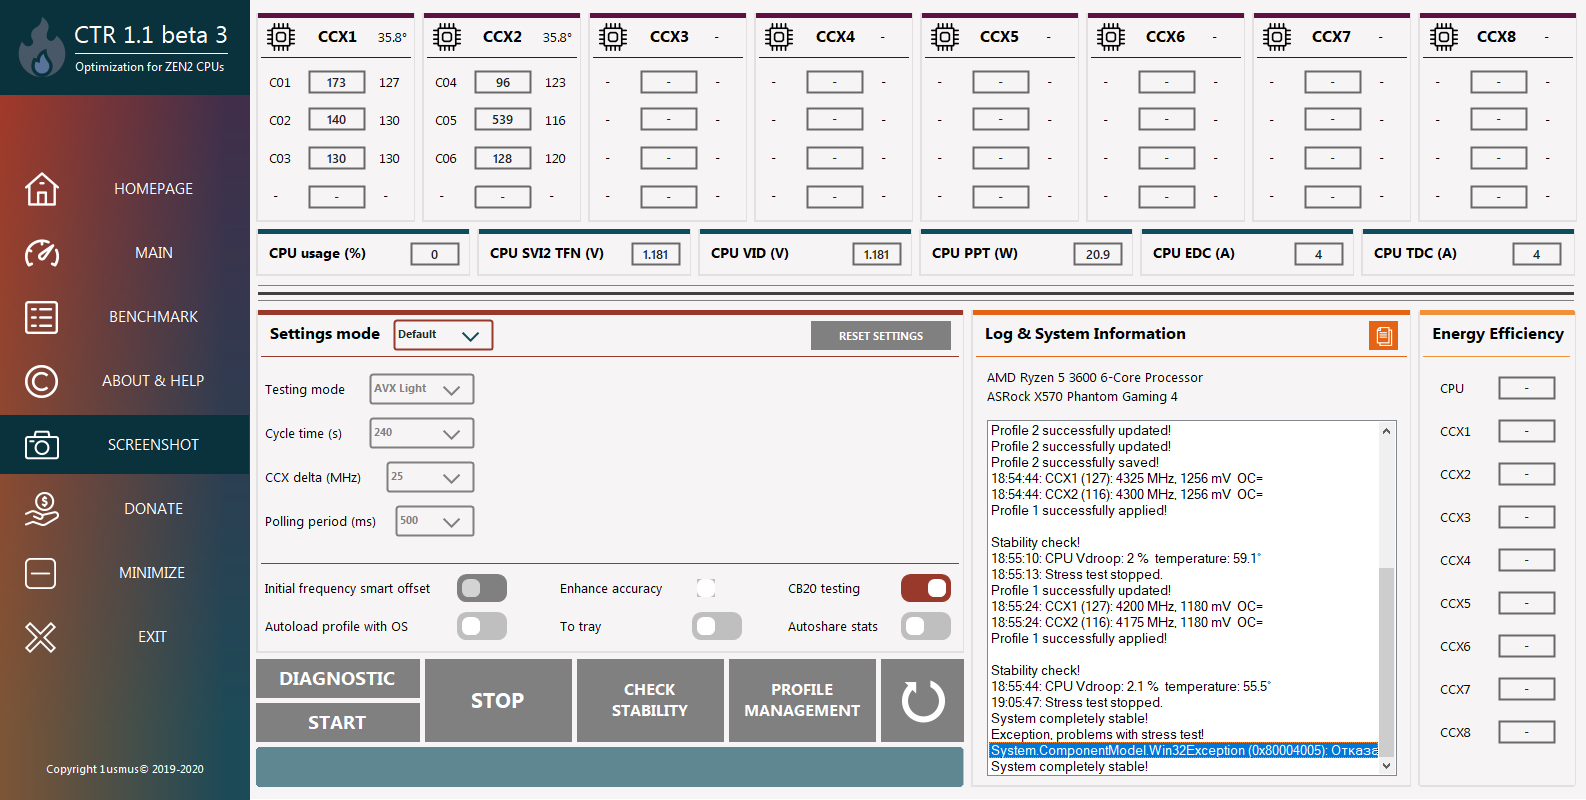Open PROFILE MANAGEMENT
The height and width of the screenshot is (800, 1586).
click(802, 701)
